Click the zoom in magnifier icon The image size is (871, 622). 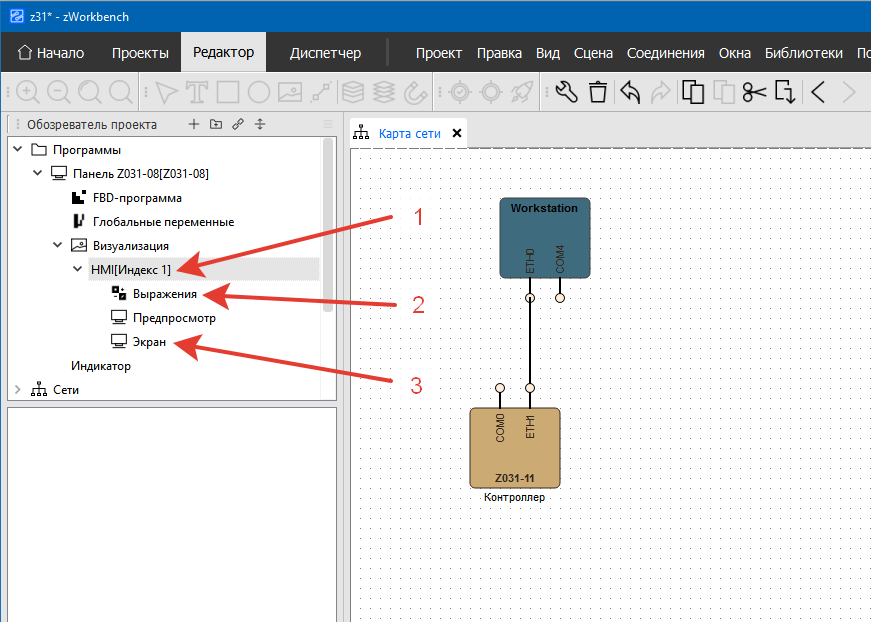(28, 93)
